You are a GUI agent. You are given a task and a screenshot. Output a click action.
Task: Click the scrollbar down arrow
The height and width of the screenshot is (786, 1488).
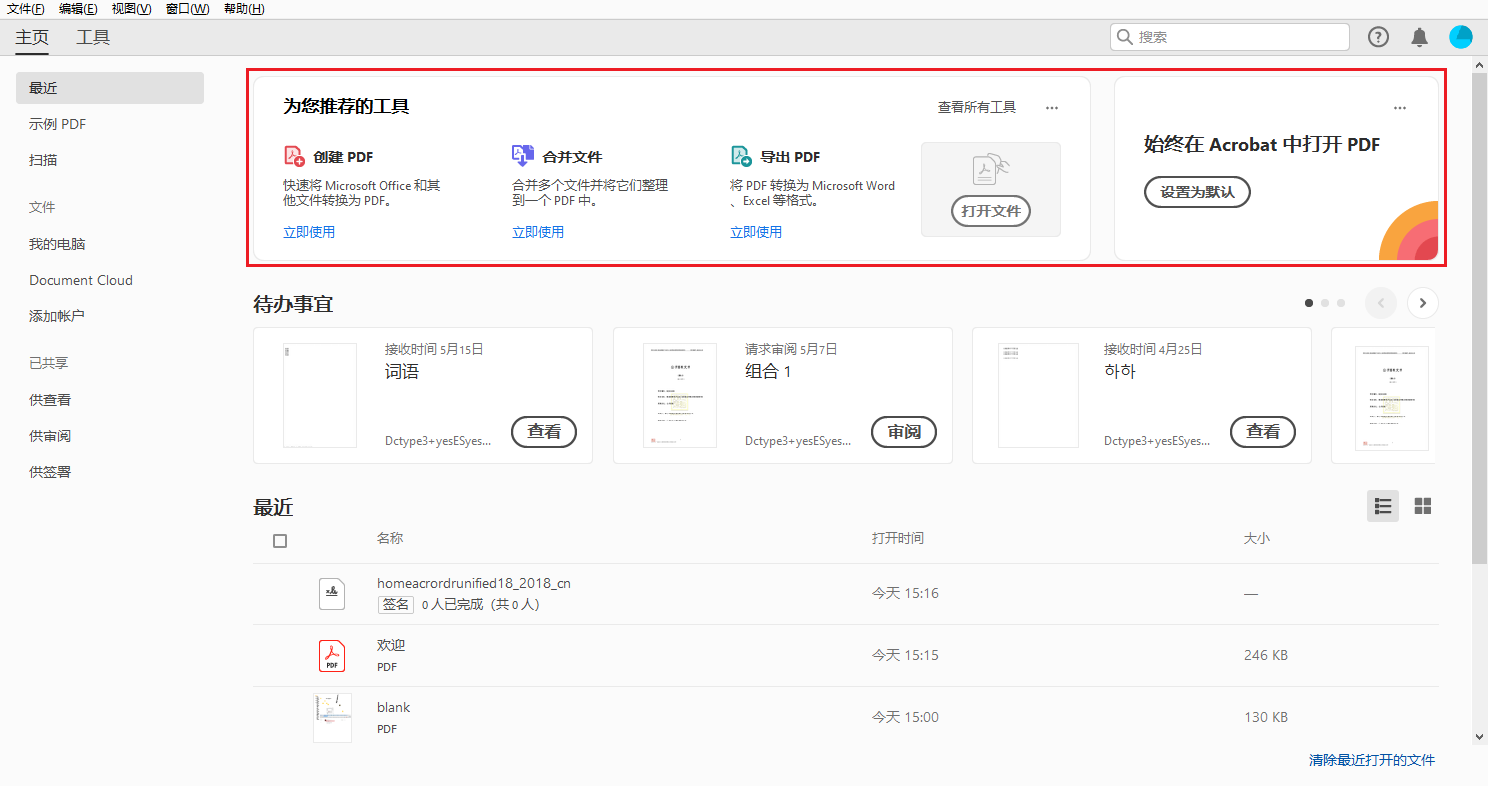pos(1480,737)
